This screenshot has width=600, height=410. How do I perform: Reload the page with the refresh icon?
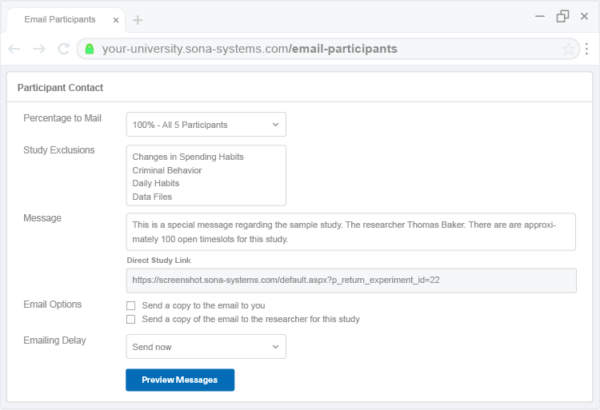point(63,48)
